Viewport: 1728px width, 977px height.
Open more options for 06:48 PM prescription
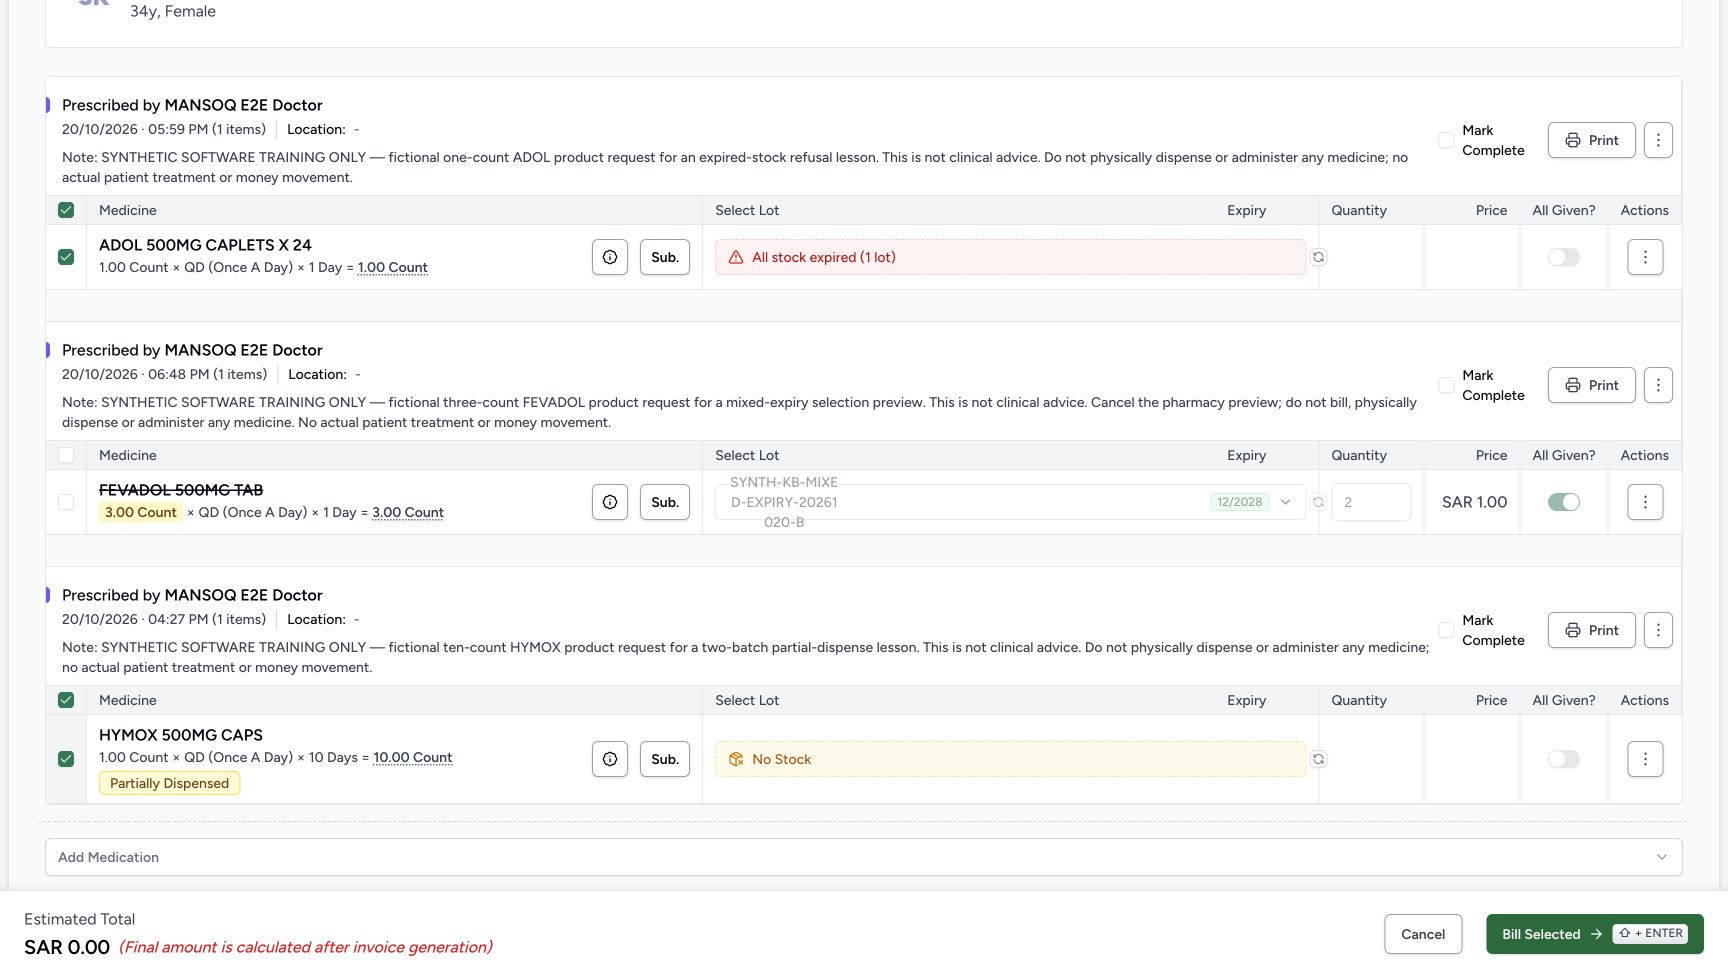click(1658, 385)
